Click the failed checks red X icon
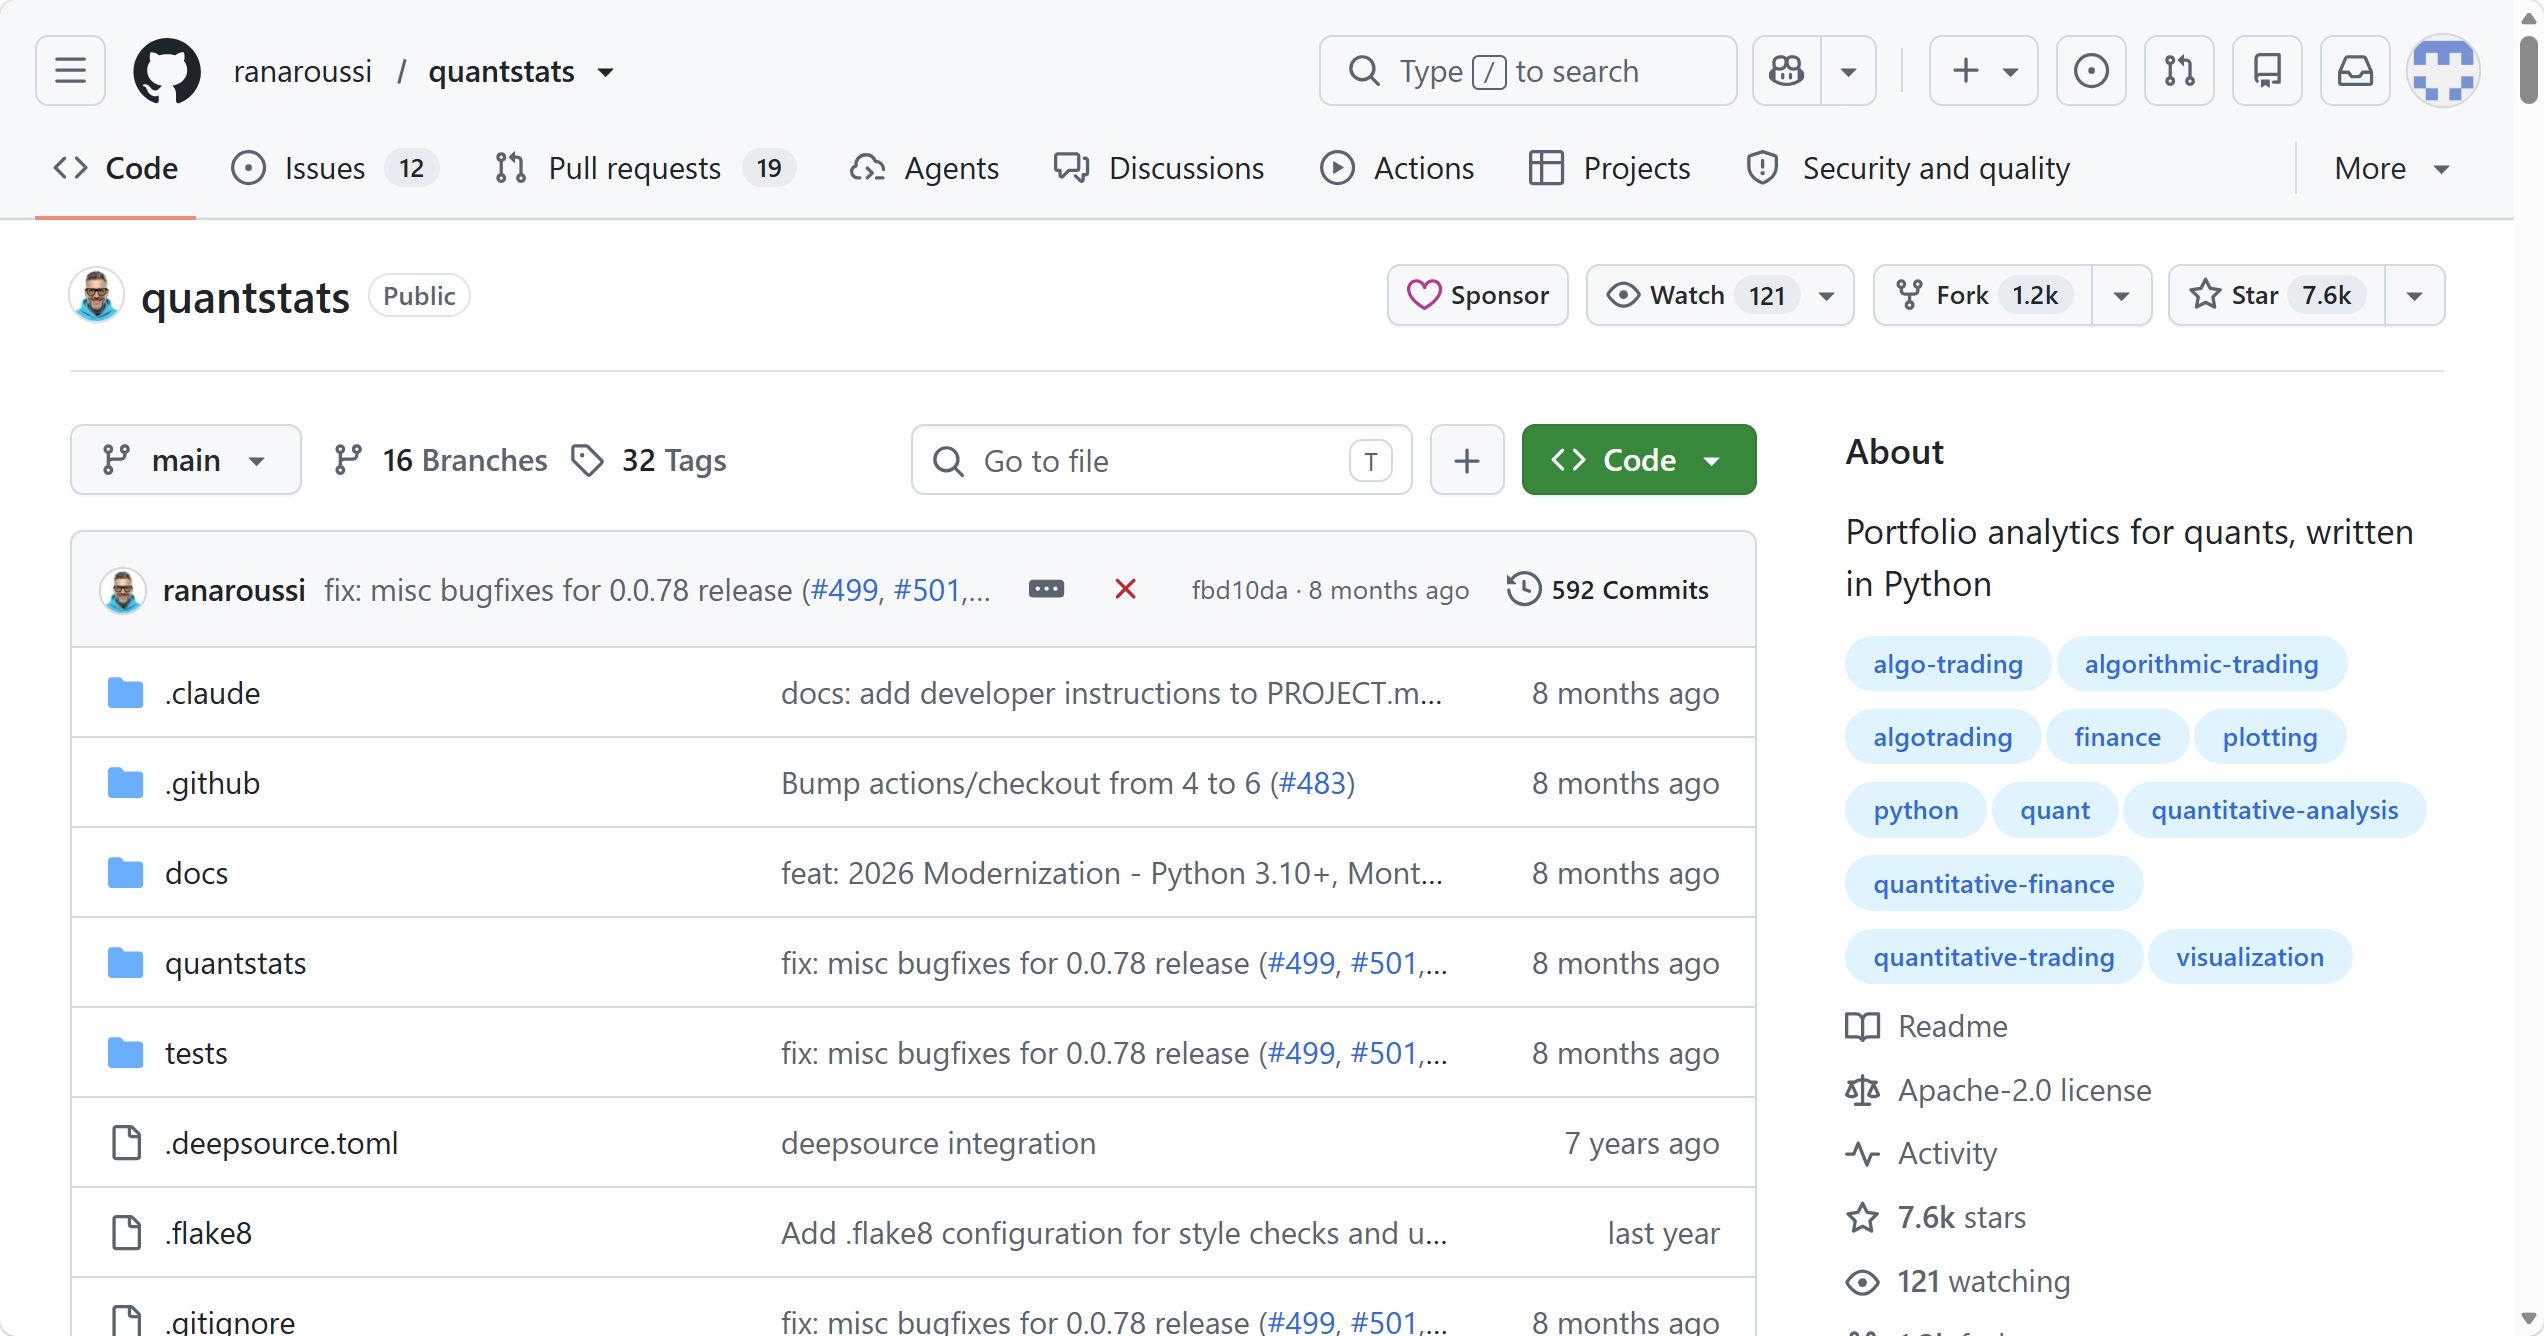The image size is (2544, 1336). (1125, 589)
